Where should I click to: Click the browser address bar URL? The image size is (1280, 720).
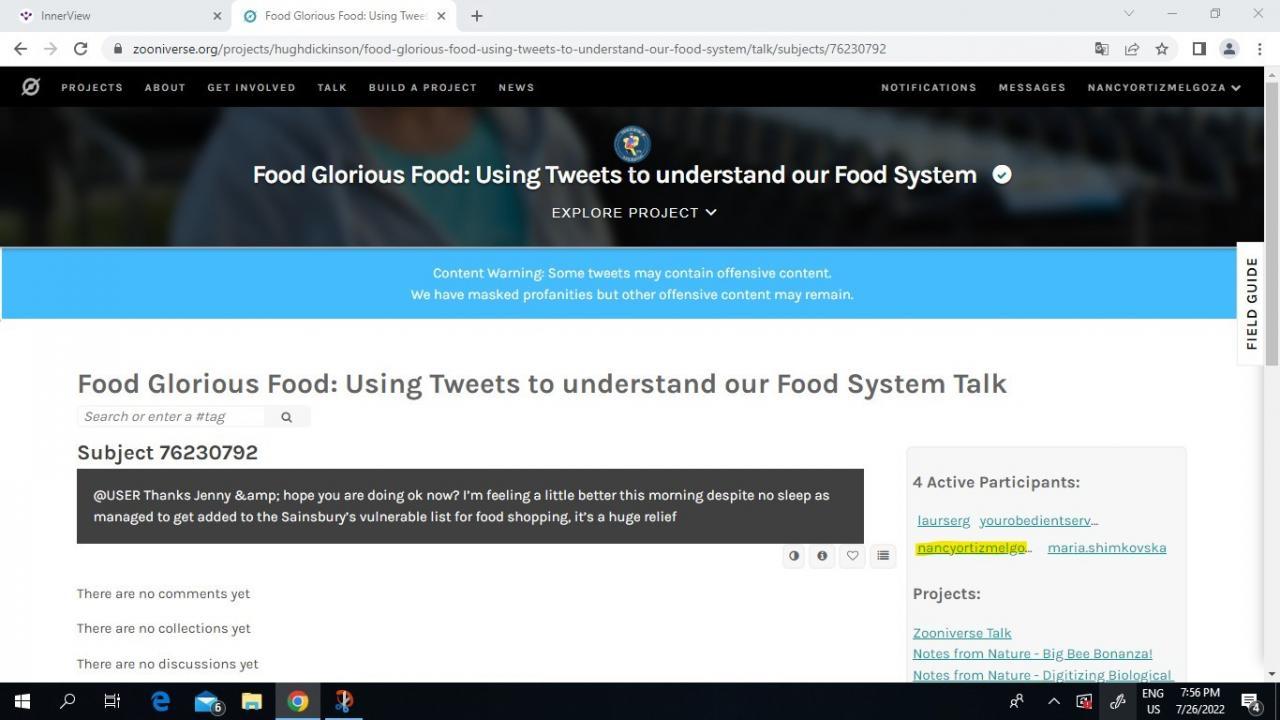point(509,48)
